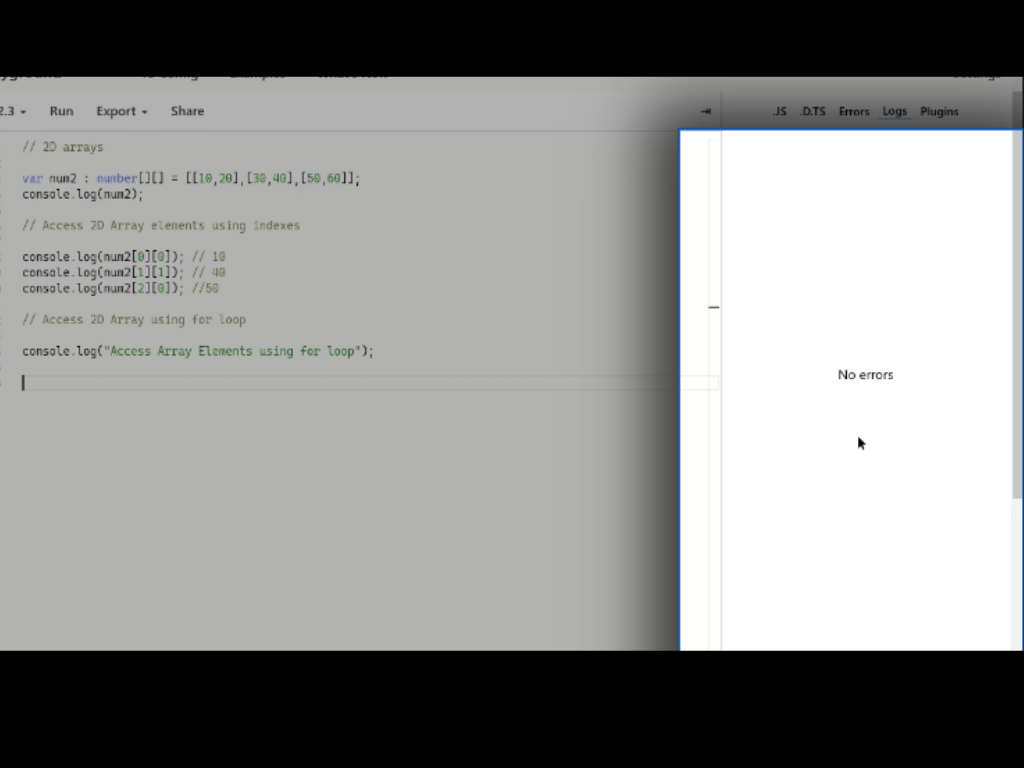Click the Share button
1024x768 pixels.
187,111
